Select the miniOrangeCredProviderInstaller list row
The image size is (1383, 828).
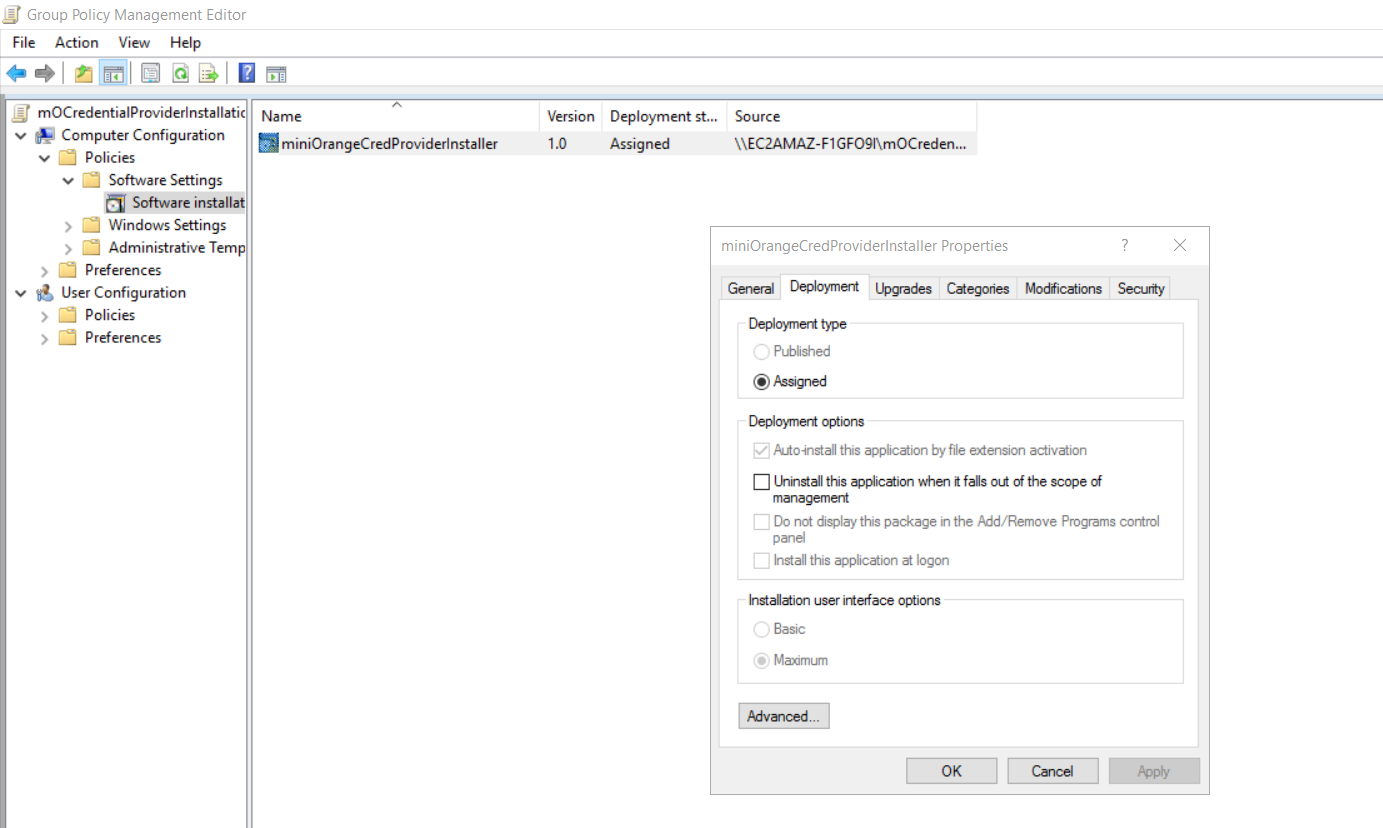click(615, 143)
